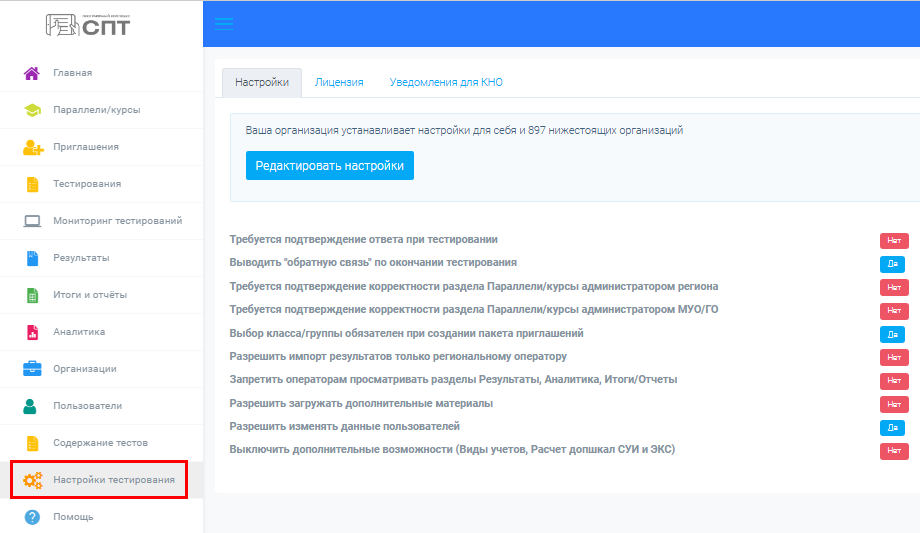This screenshot has width=920, height=533.
Task: Switch to the Лицензия tab
Action: tap(339, 83)
